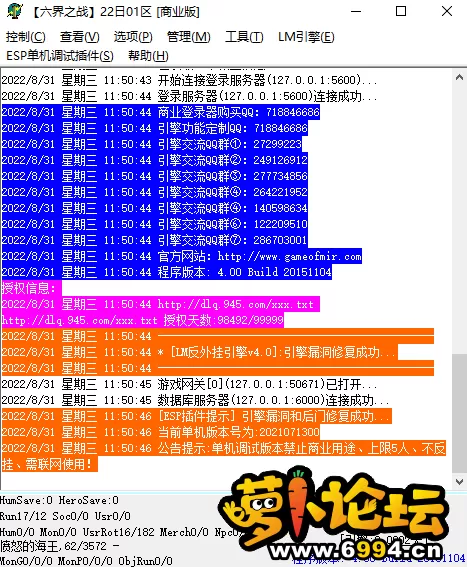The width and height of the screenshot is (467, 567).
Task: Select the 授权信息: log line
Action: pos(31,288)
